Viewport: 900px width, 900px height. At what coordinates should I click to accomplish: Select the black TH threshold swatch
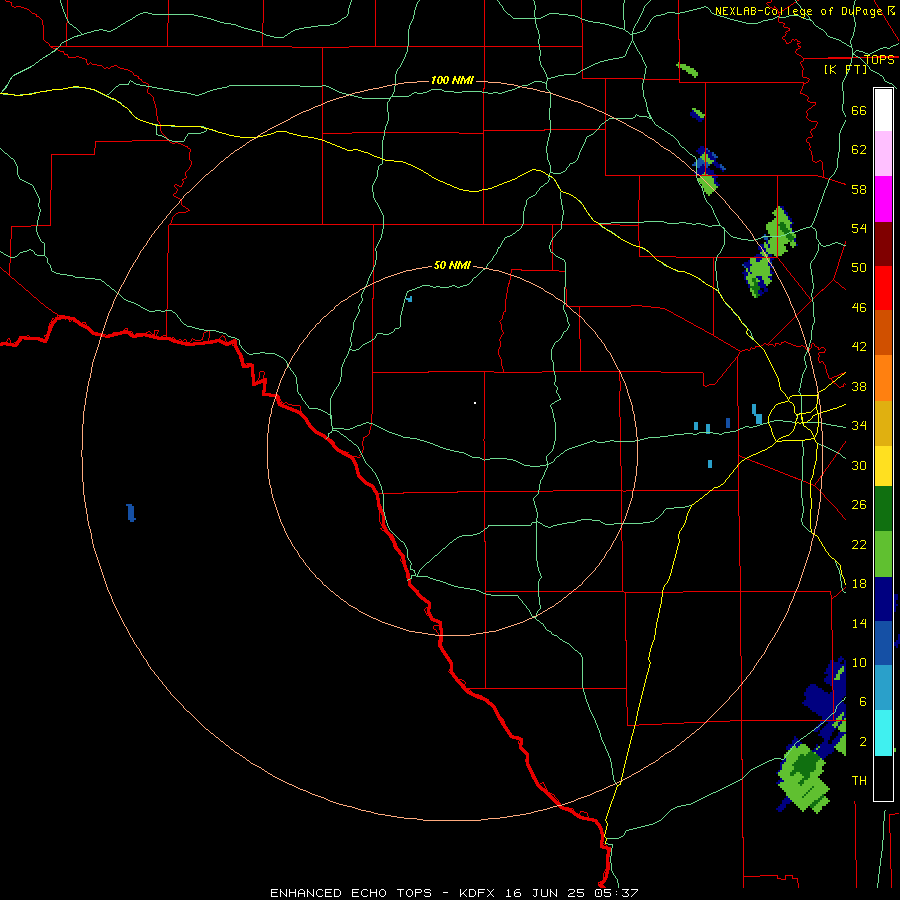click(883, 778)
